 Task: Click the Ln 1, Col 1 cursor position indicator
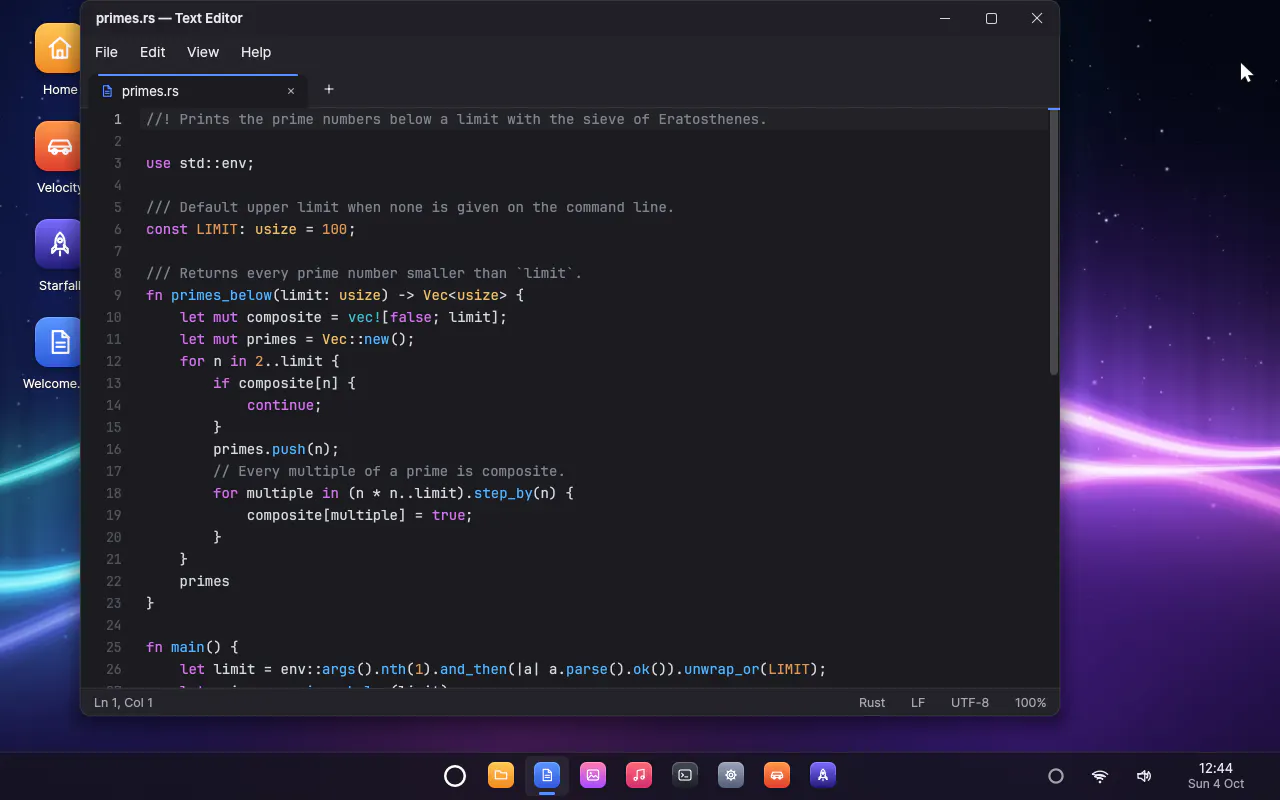click(124, 703)
